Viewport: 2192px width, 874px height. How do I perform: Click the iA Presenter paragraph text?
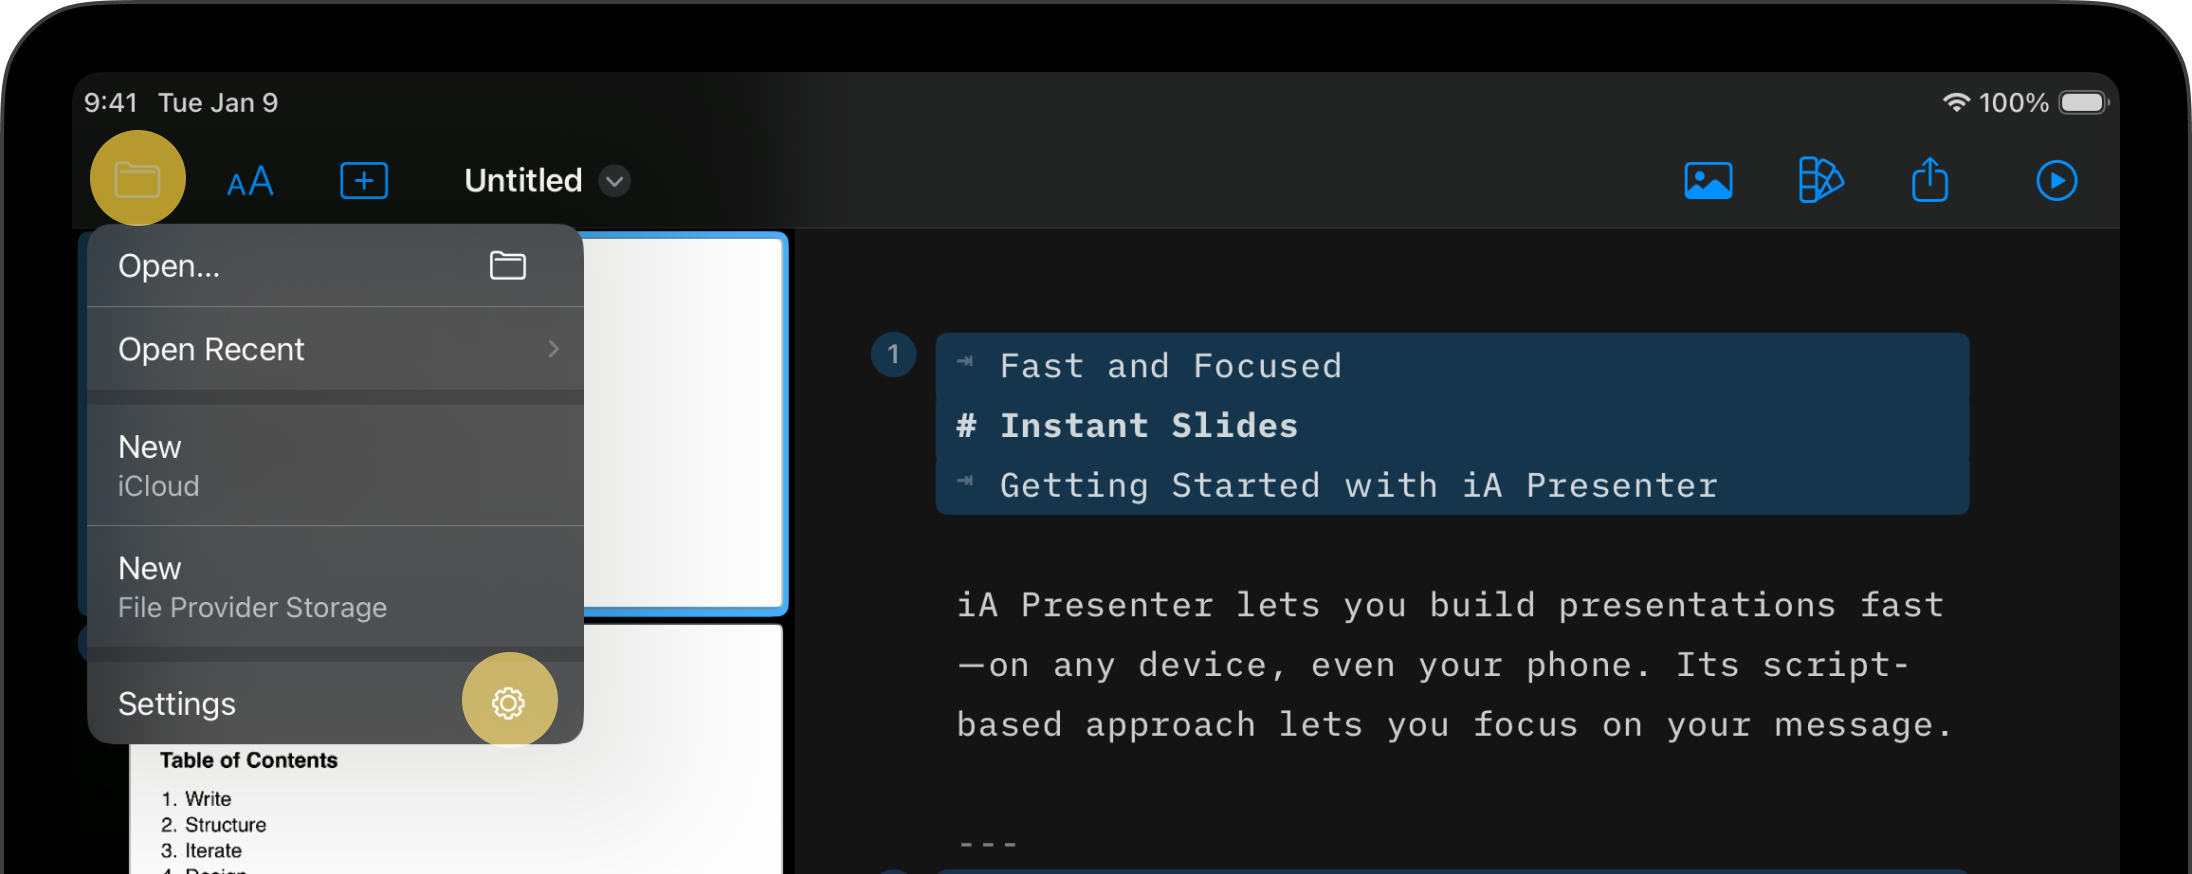click(x=1452, y=665)
